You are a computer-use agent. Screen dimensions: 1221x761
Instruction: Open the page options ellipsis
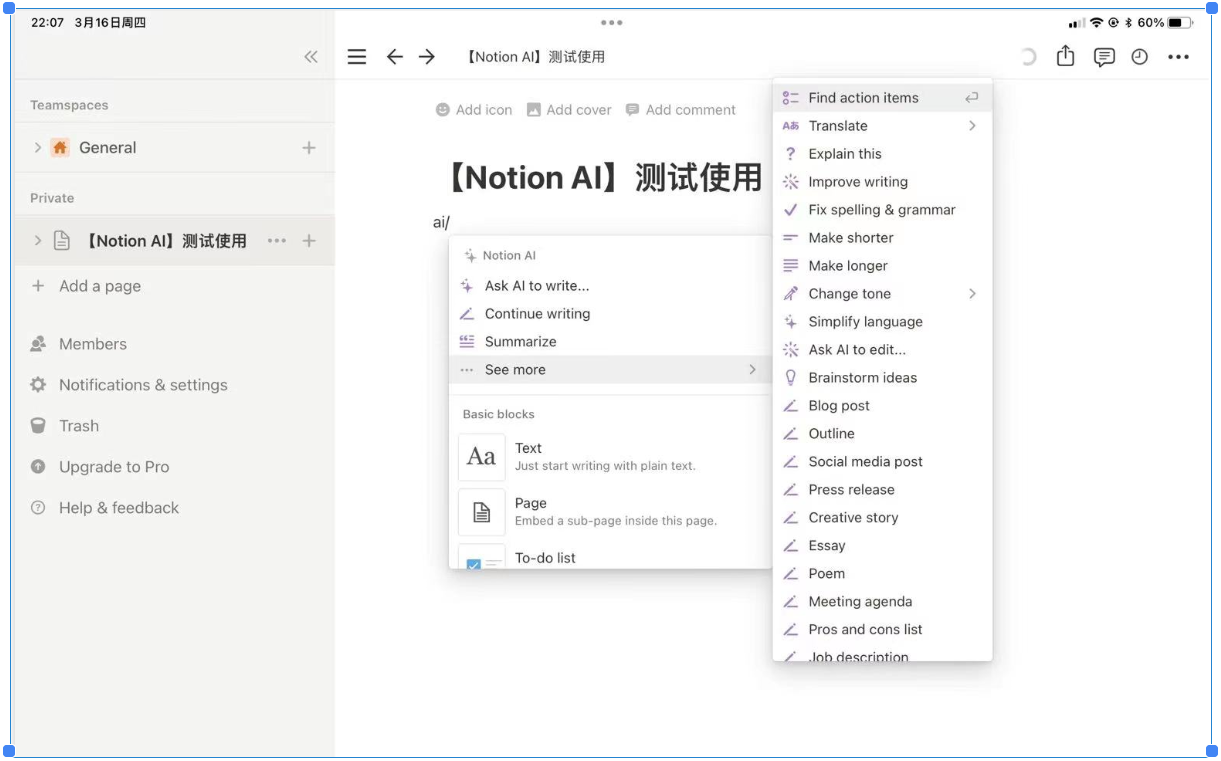(1179, 57)
